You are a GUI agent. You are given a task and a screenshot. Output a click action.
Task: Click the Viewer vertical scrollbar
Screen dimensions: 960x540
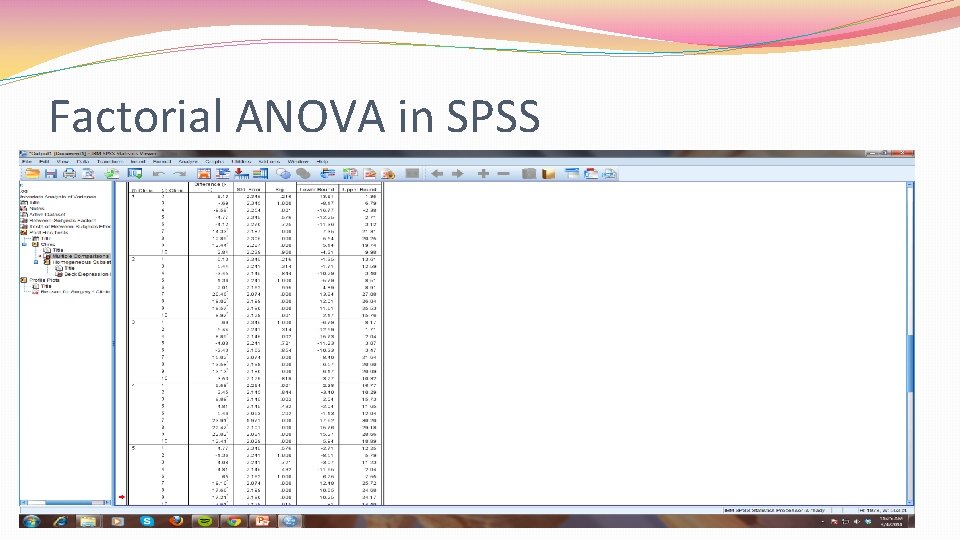[910, 343]
